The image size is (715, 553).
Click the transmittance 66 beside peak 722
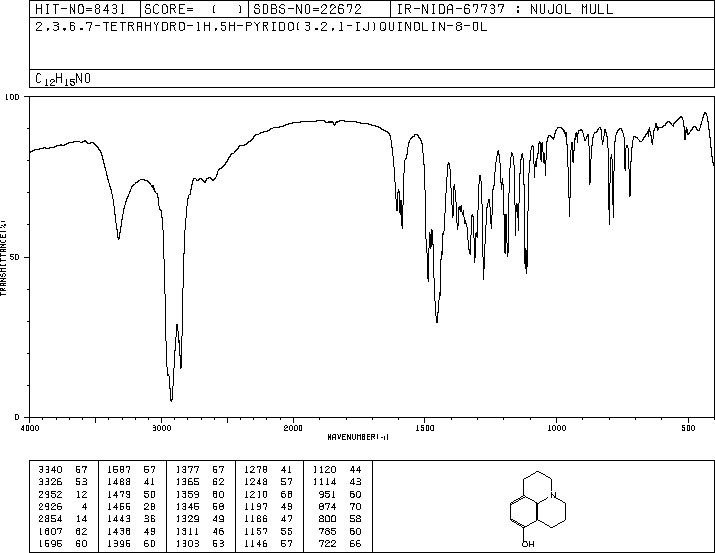coord(355,544)
